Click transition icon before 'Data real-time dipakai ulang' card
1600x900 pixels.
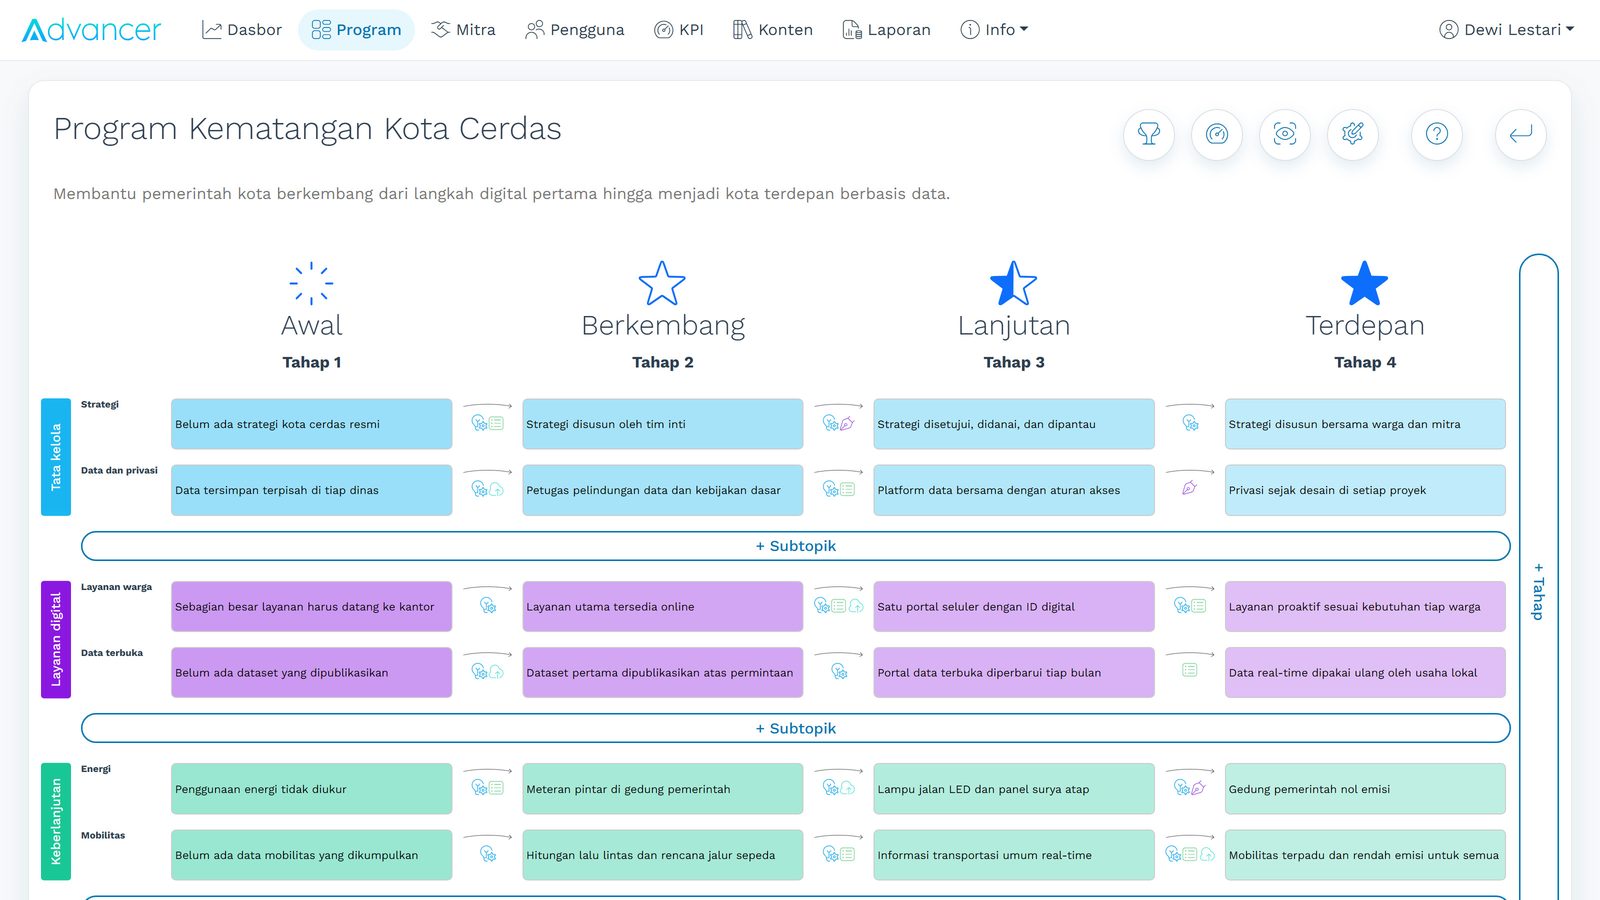pyautogui.click(x=1190, y=670)
